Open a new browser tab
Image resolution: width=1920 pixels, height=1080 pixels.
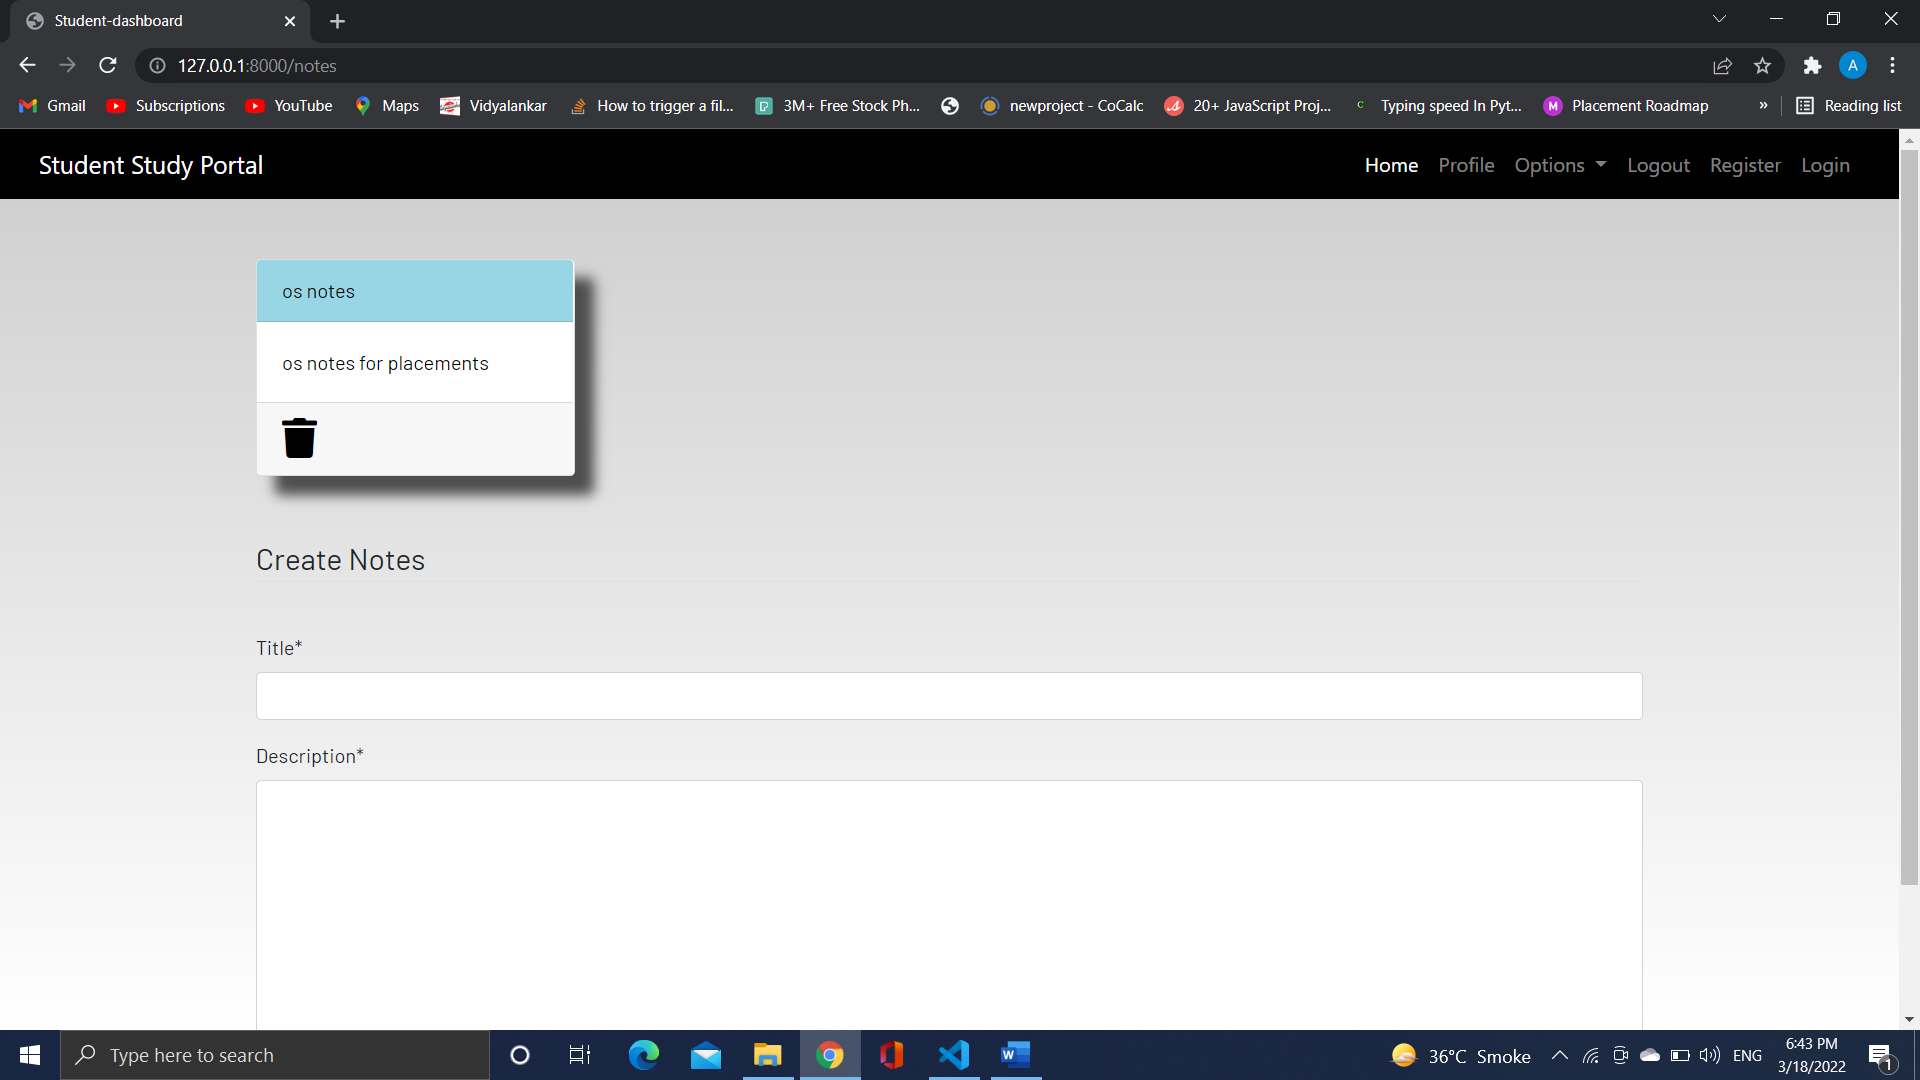coord(337,21)
